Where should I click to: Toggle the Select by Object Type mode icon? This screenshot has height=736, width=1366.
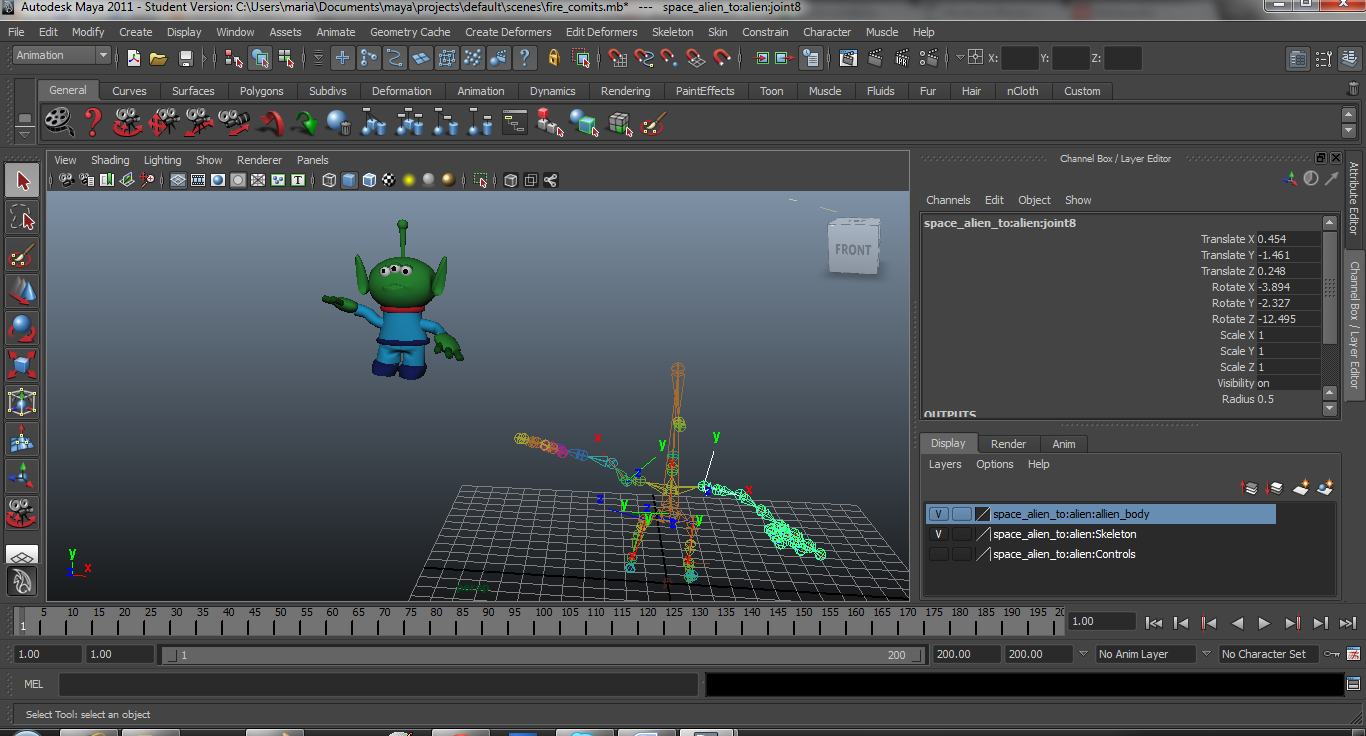(x=260, y=58)
